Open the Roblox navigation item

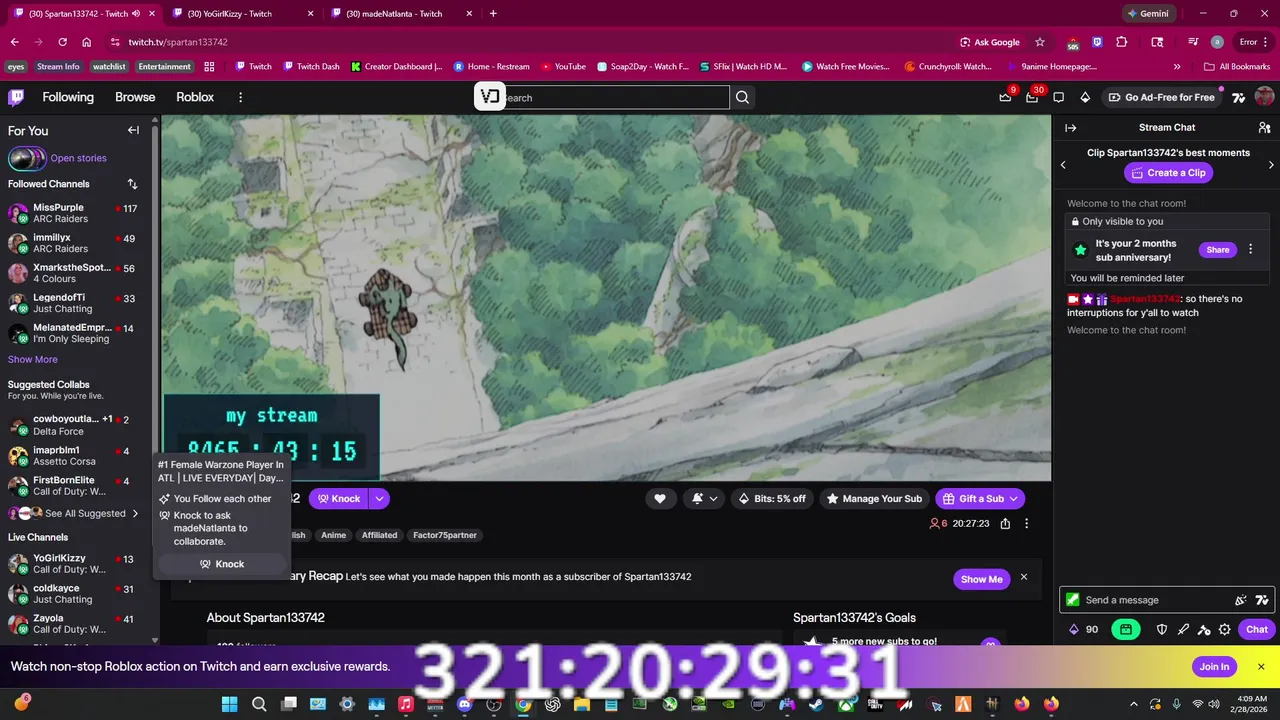pos(195,97)
